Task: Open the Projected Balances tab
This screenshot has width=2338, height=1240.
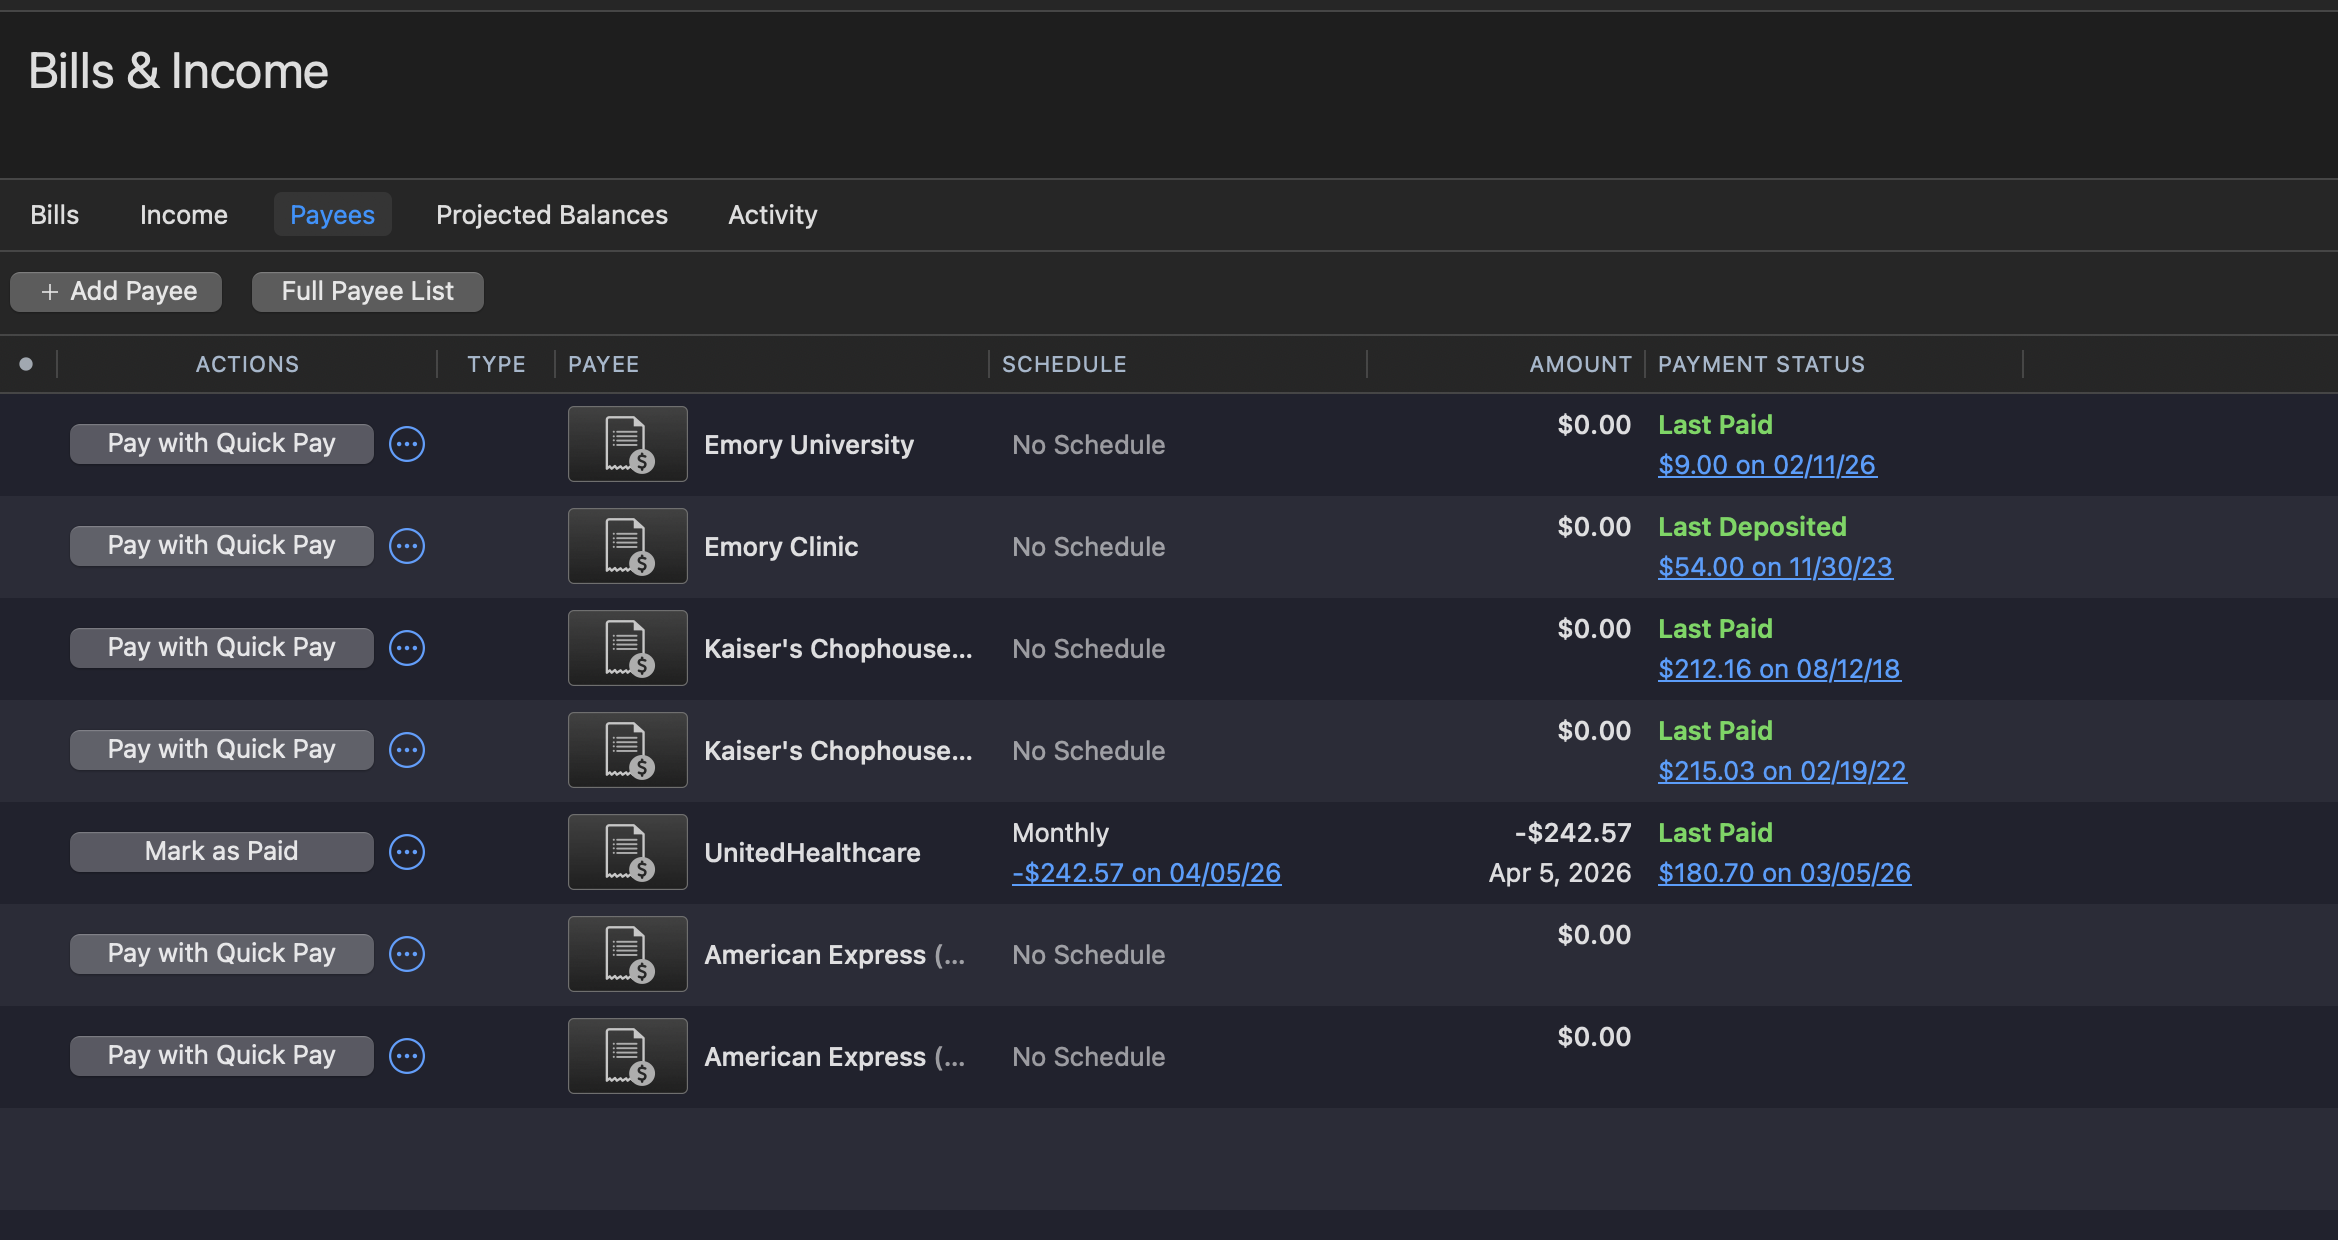Action: pyautogui.click(x=551, y=215)
